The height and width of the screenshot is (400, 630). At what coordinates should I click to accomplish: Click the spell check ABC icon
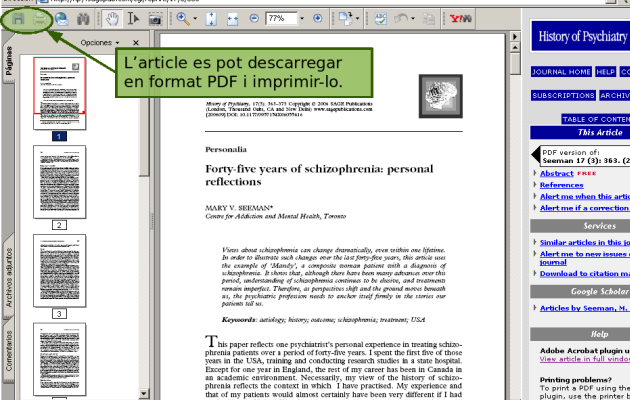[x=380, y=18]
